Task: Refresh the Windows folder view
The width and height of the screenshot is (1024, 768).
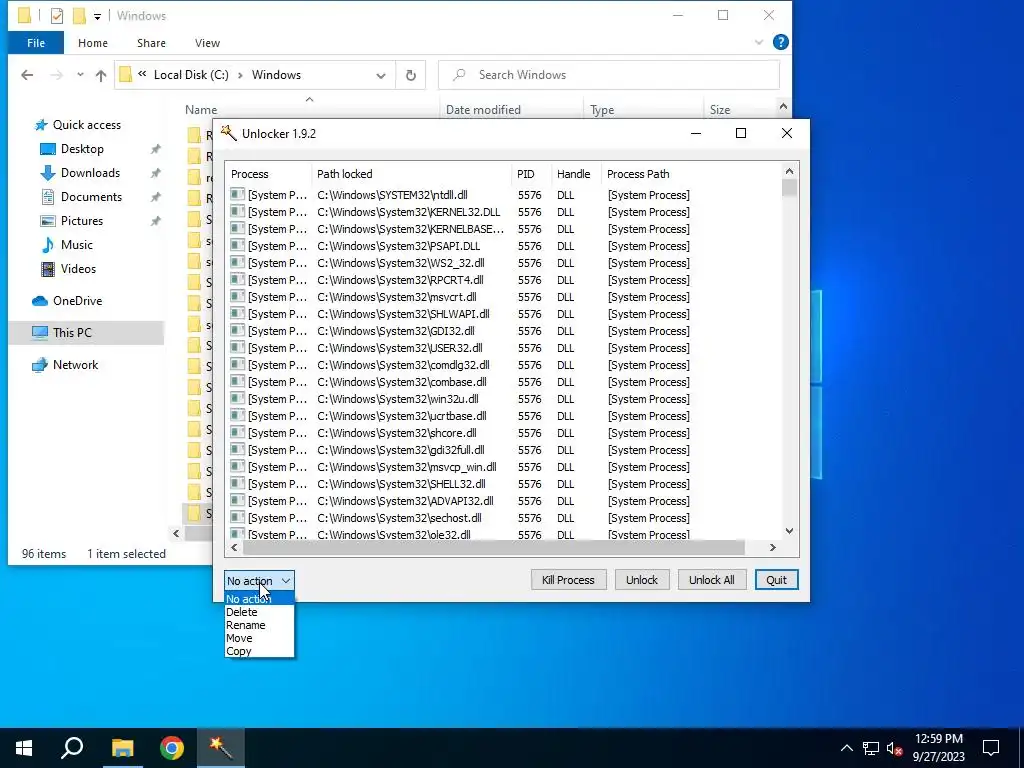Action: click(x=411, y=75)
